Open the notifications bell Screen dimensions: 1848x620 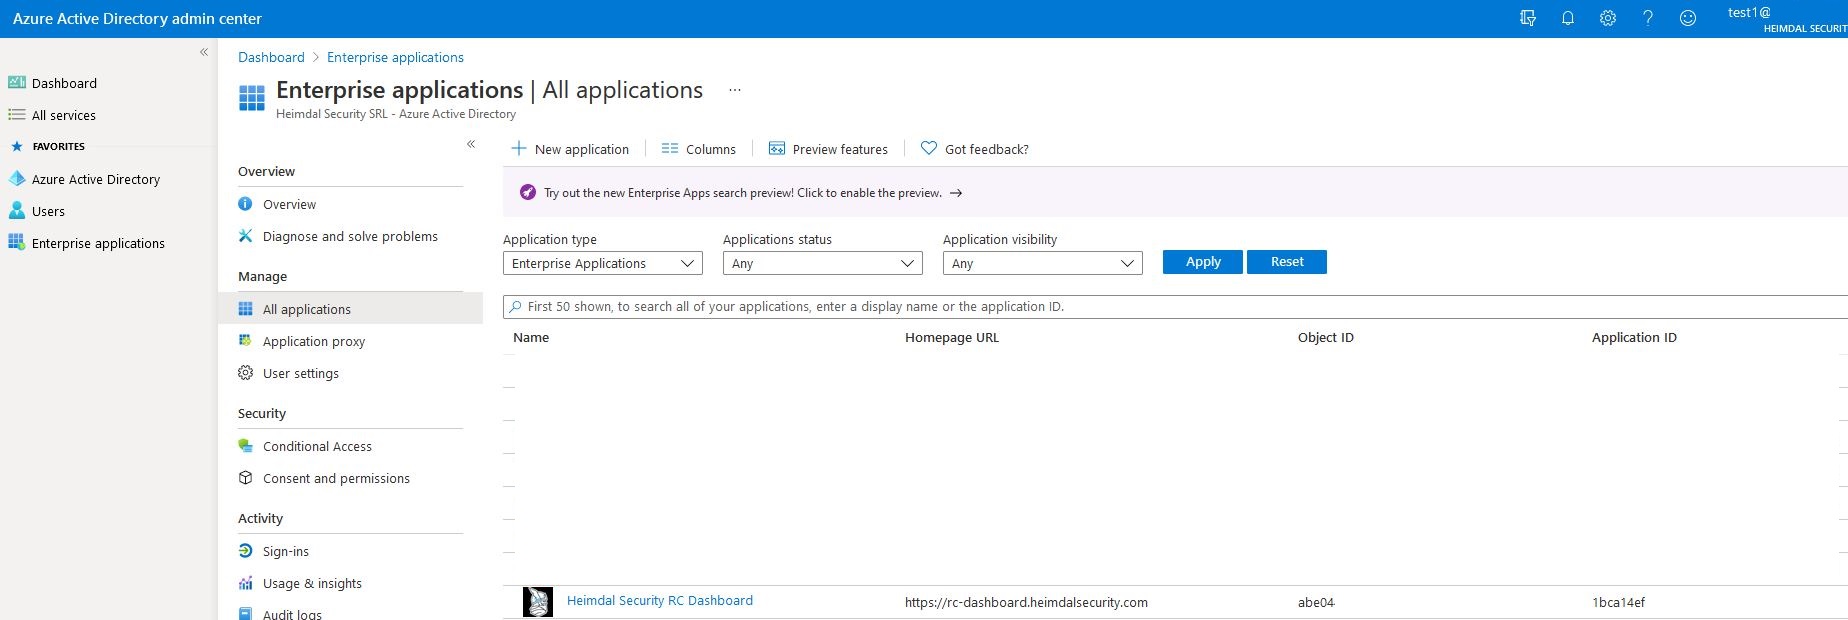tap(1568, 18)
